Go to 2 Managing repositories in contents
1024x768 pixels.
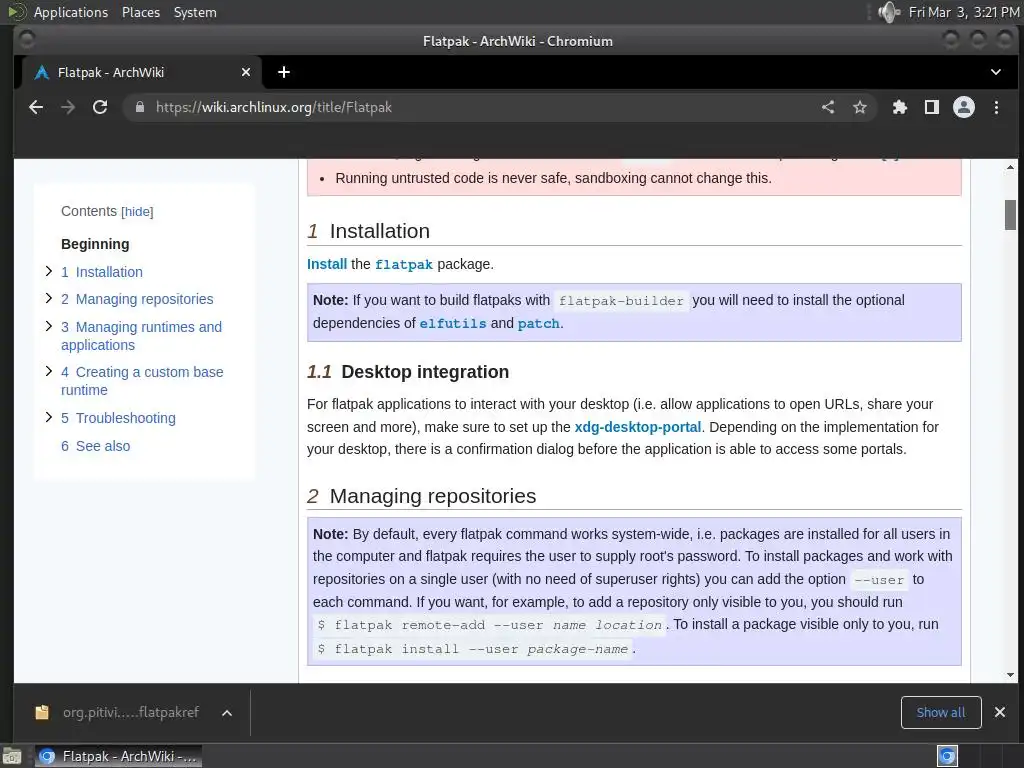coord(137,299)
